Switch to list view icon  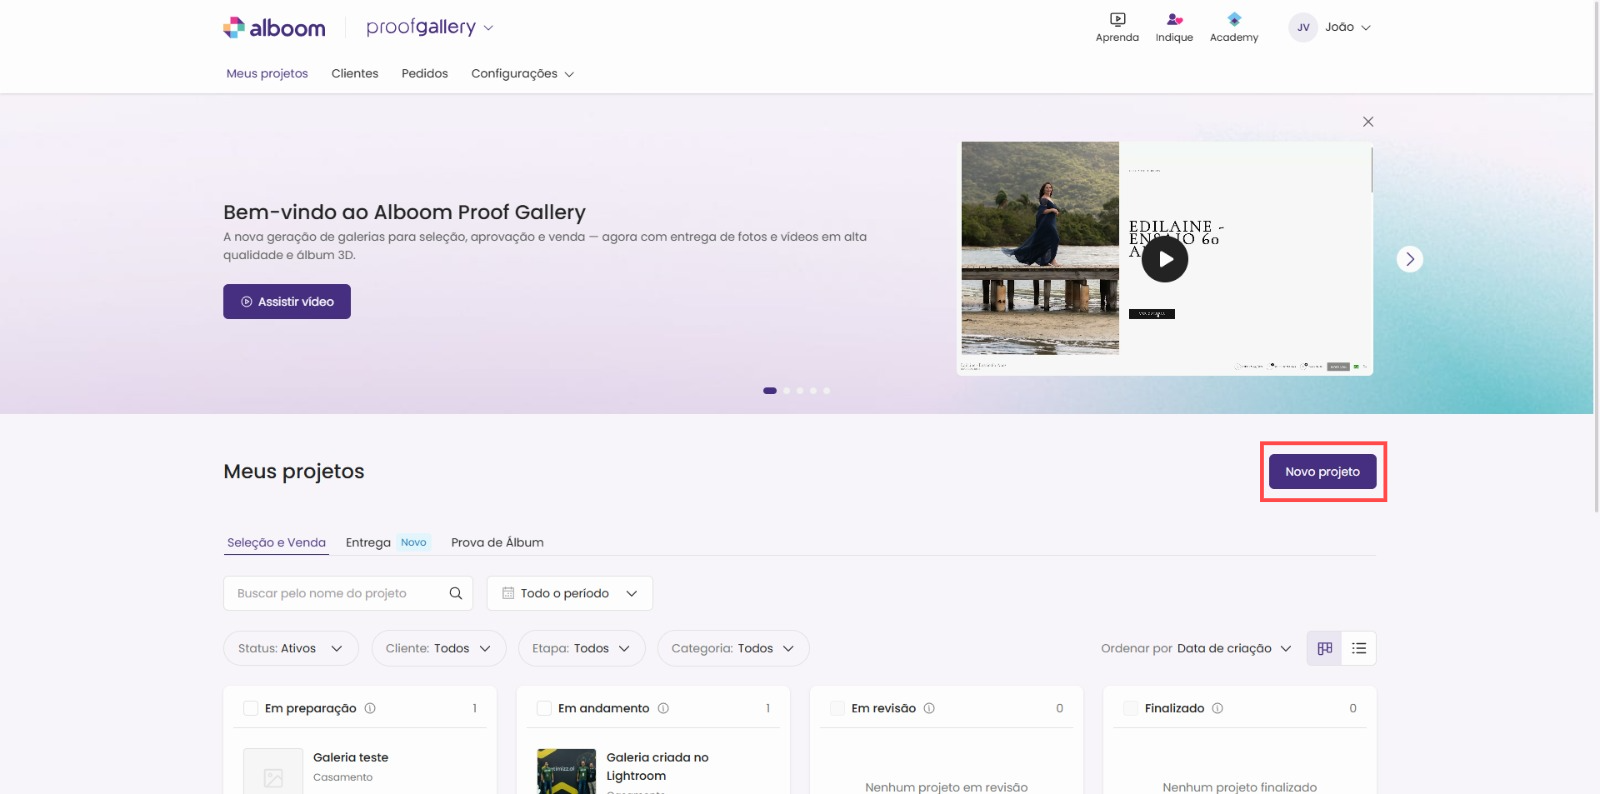point(1359,648)
